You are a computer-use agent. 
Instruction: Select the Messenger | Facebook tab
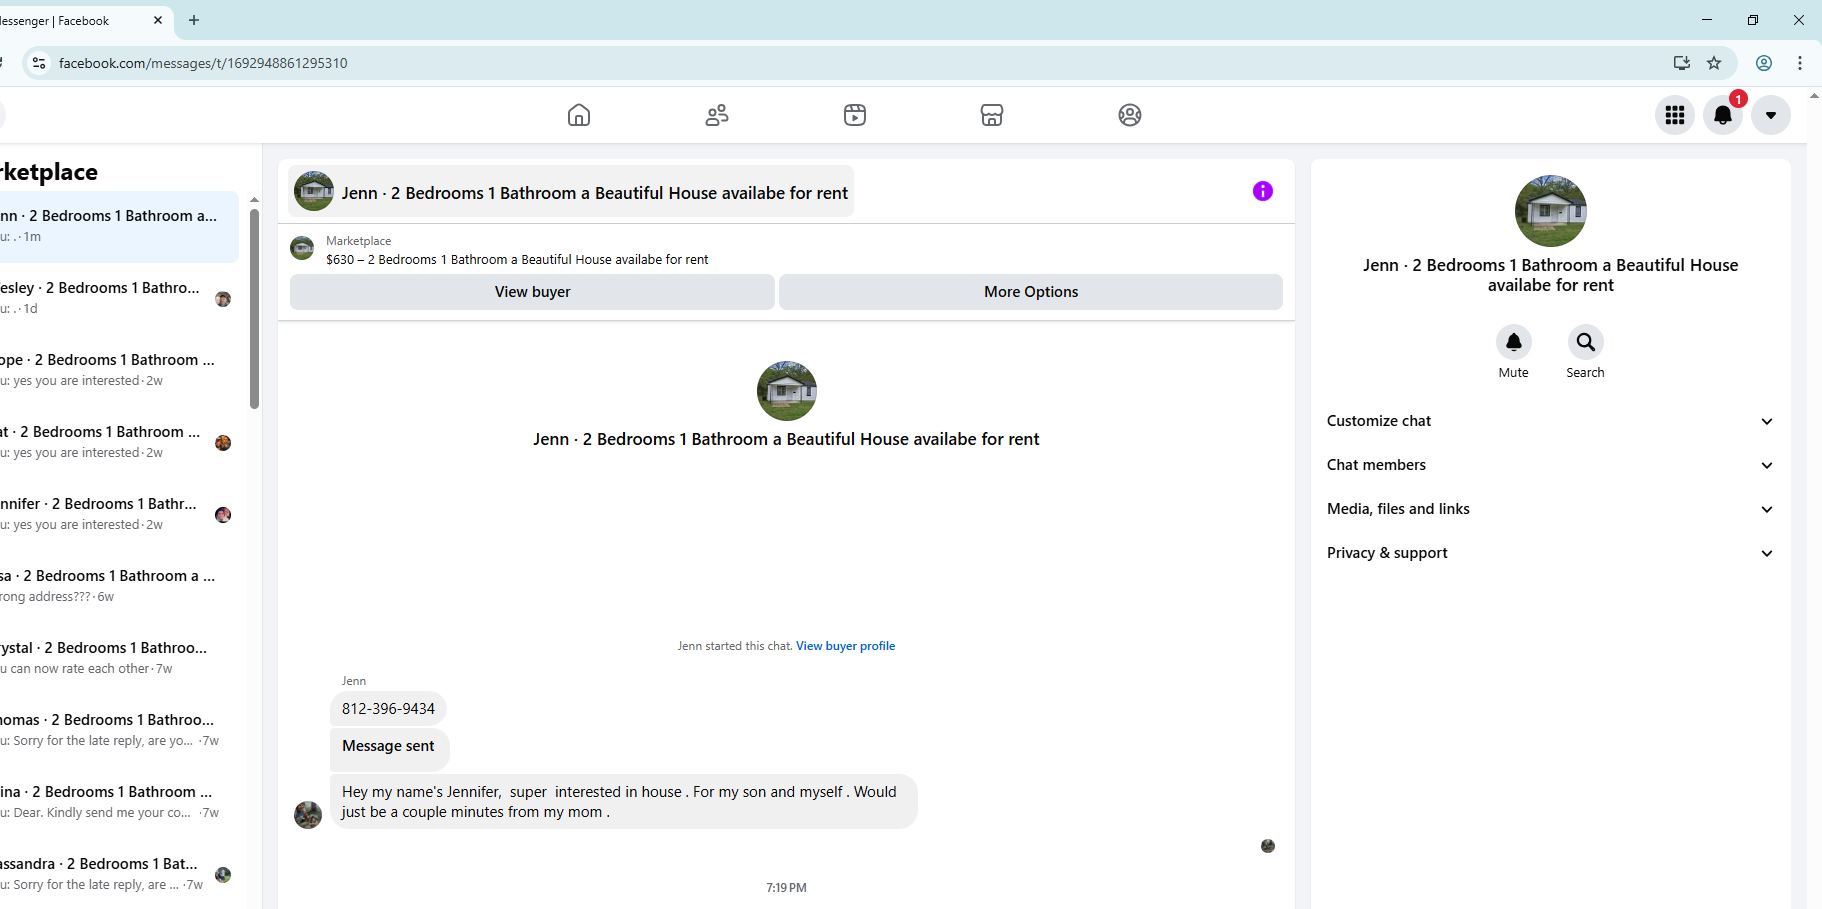[x=70, y=20]
